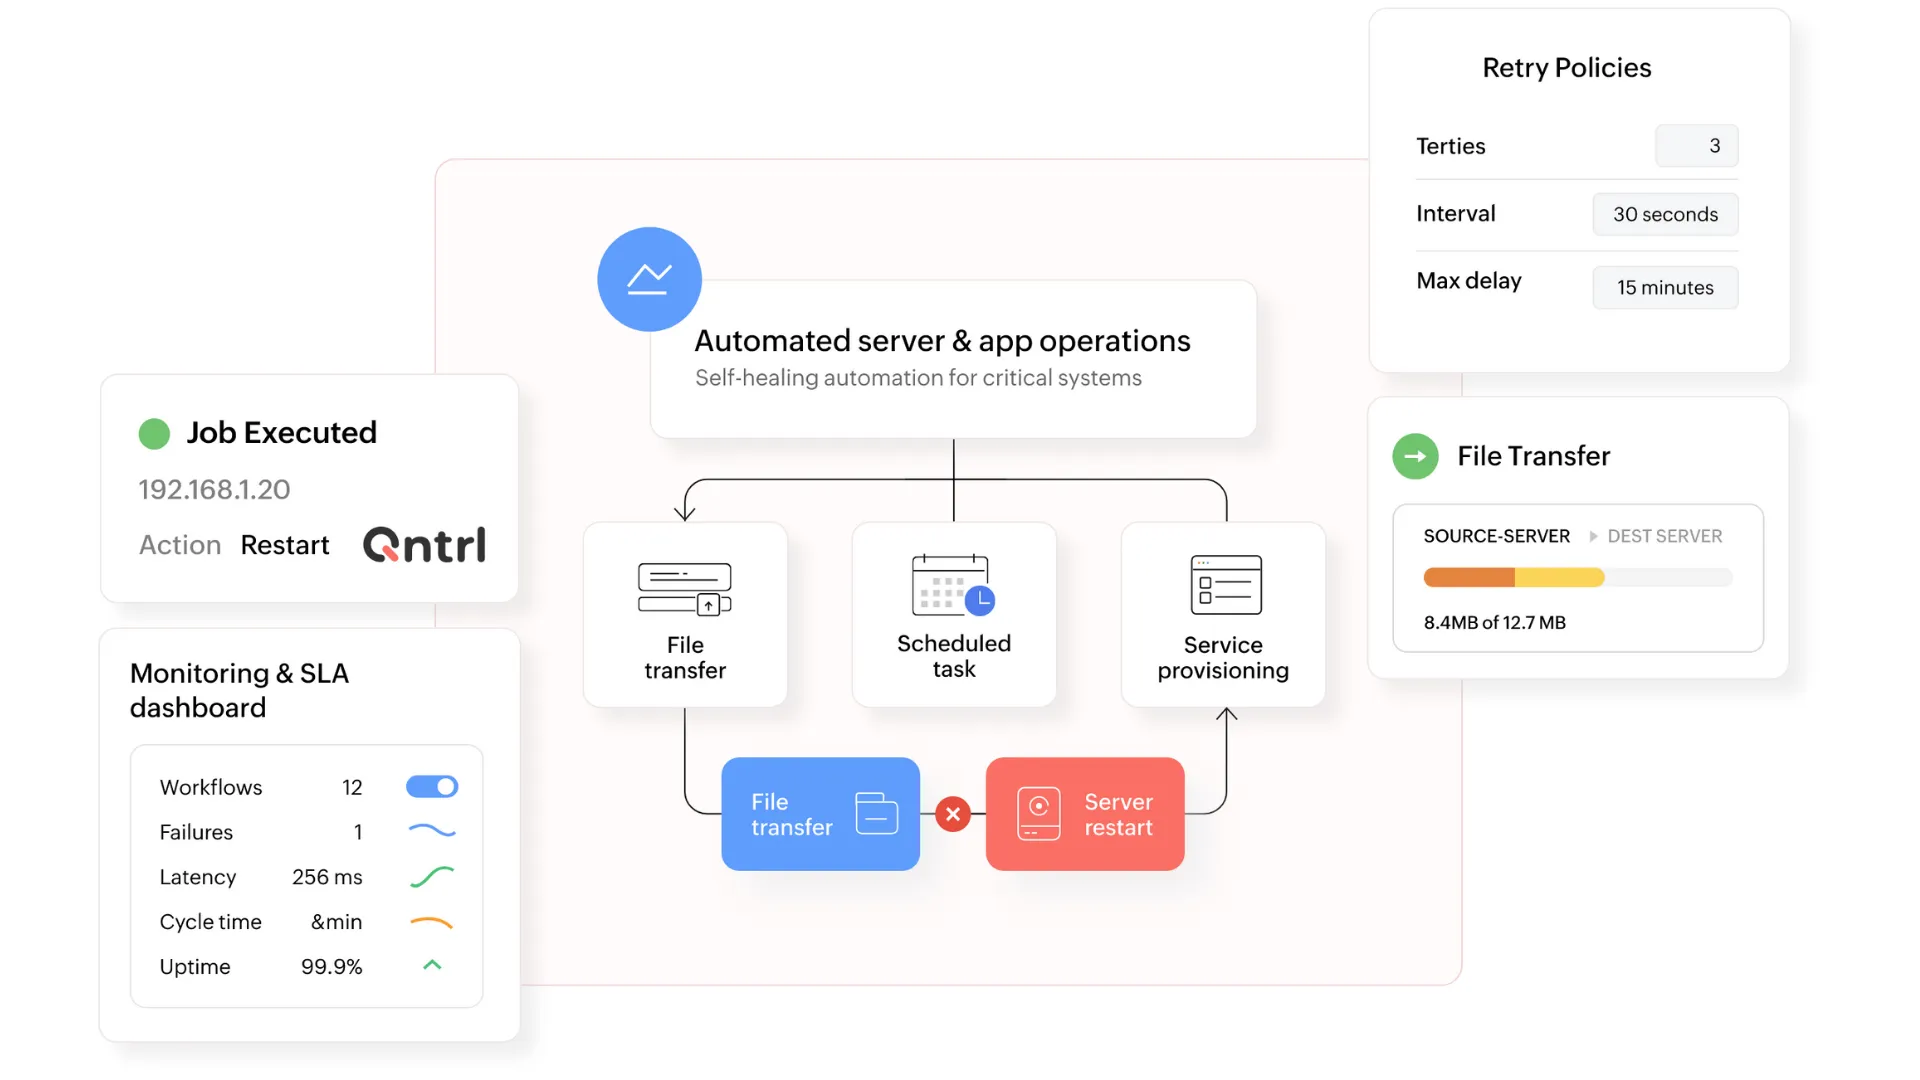
Task: Click the file transfer progress bar
Action: [x=1577, y=577]
